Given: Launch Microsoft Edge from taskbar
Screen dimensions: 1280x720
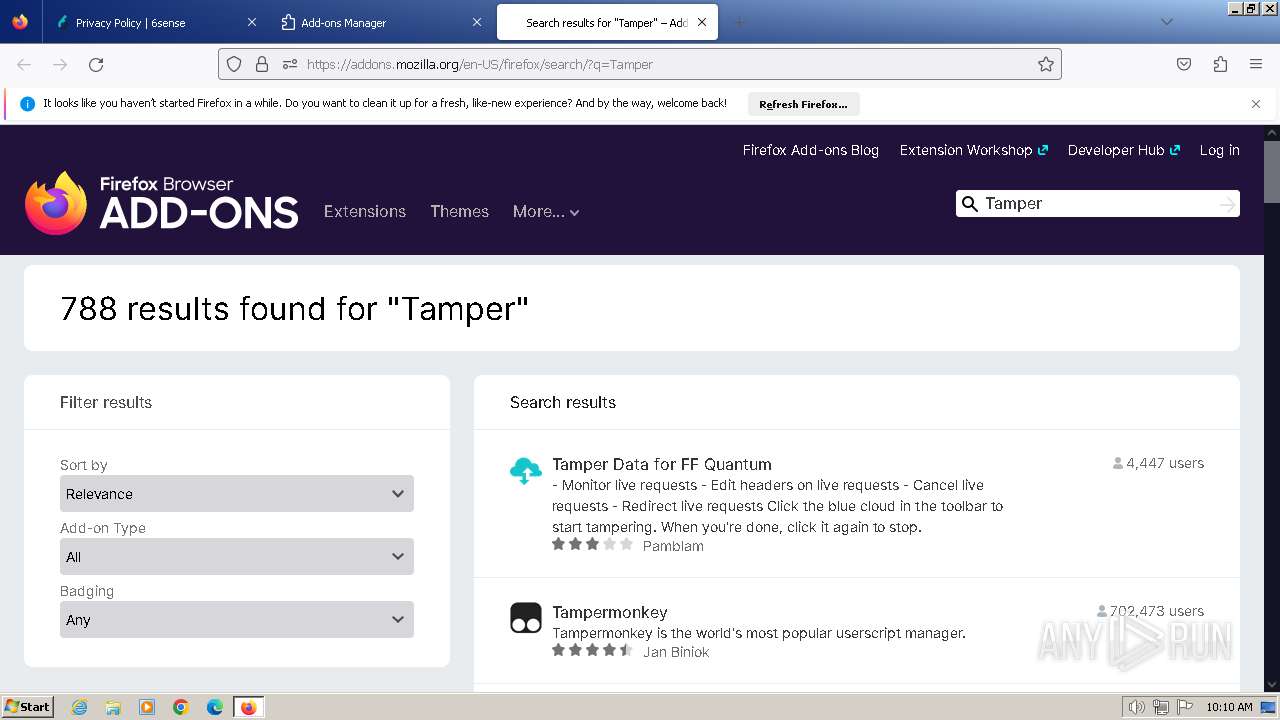Looking at the screenshot, I should click(x=215, y=707).
